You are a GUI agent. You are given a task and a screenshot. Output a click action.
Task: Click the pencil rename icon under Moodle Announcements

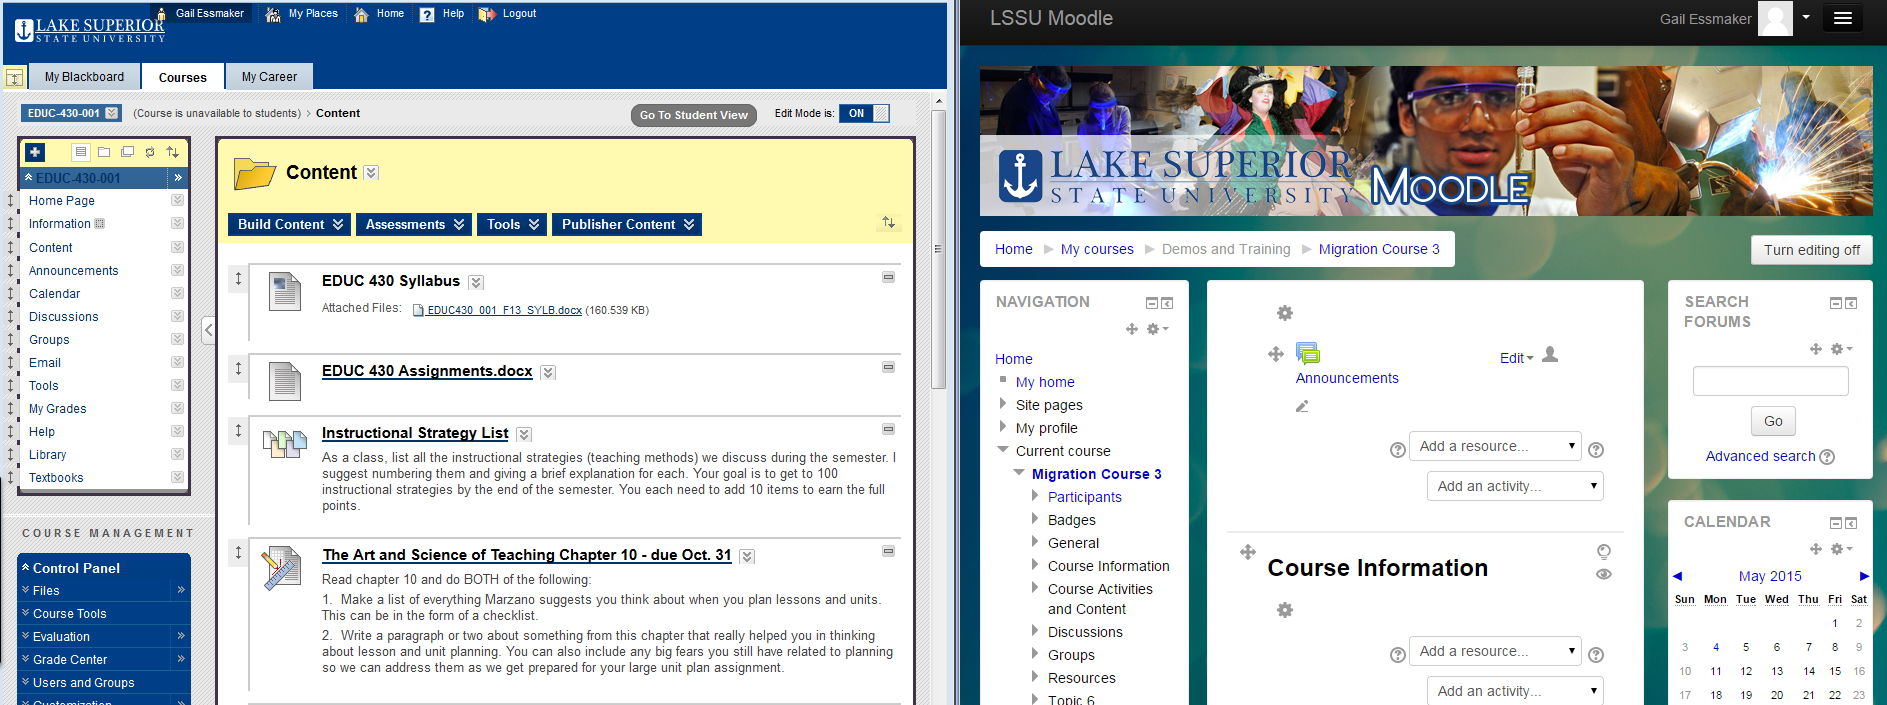click(x=1302, y=406)
